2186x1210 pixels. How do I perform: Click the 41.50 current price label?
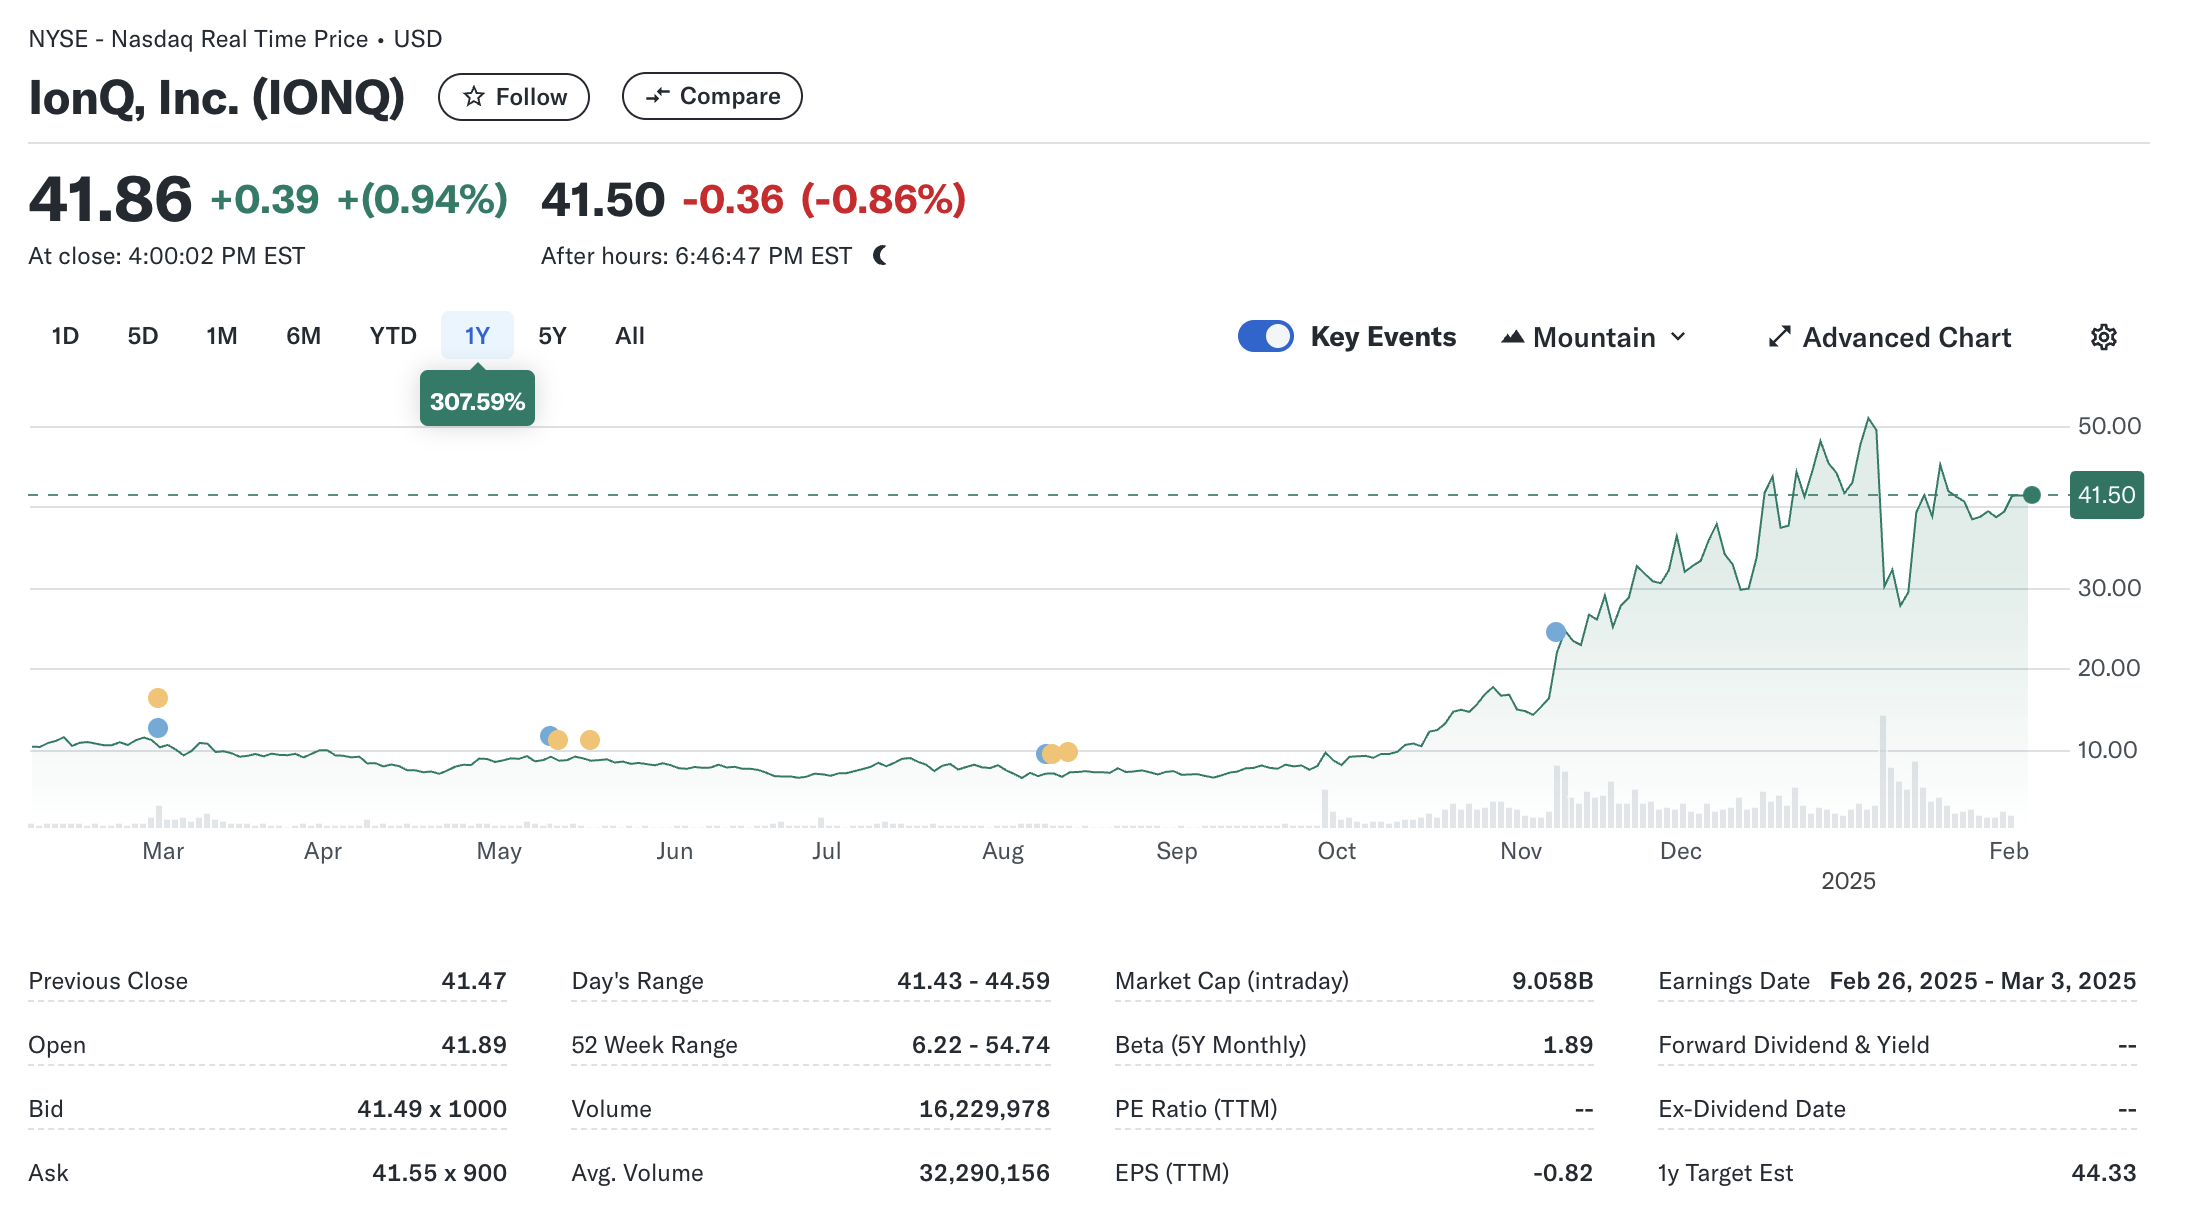point(2106,495)
